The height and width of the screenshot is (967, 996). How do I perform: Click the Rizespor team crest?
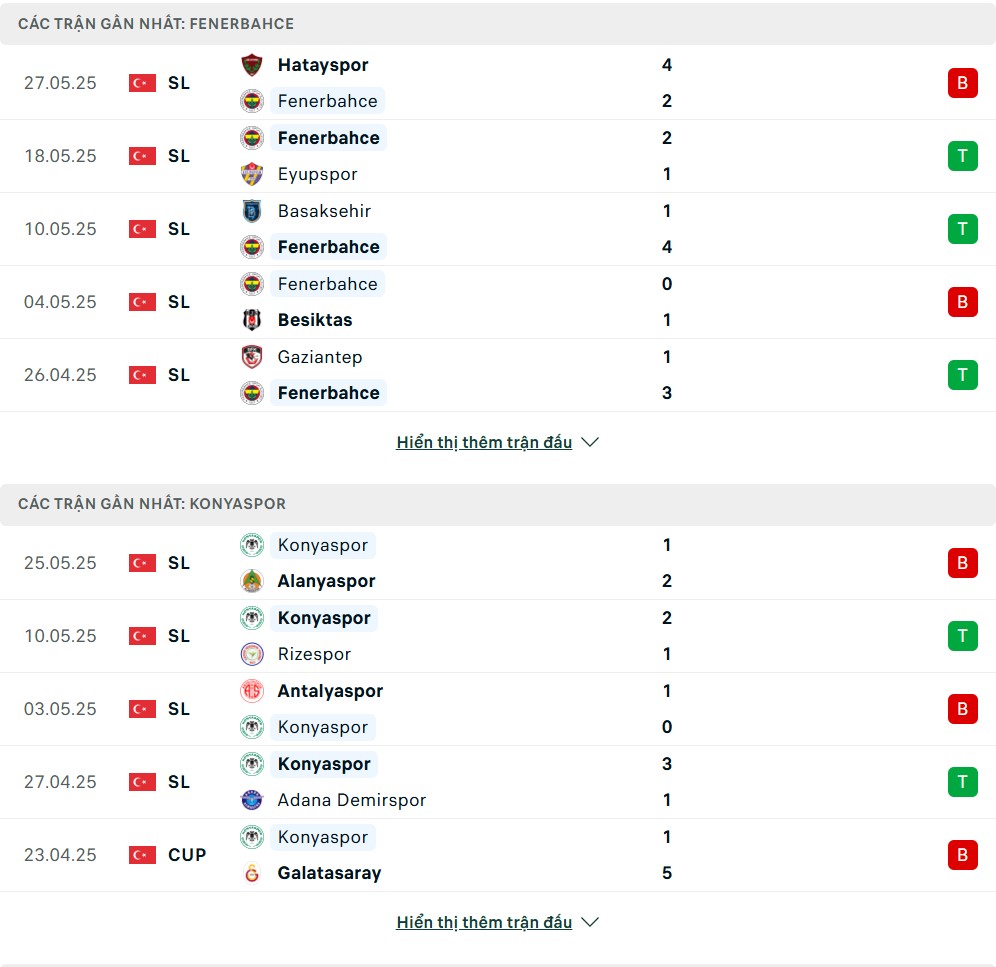click(252, 654)
